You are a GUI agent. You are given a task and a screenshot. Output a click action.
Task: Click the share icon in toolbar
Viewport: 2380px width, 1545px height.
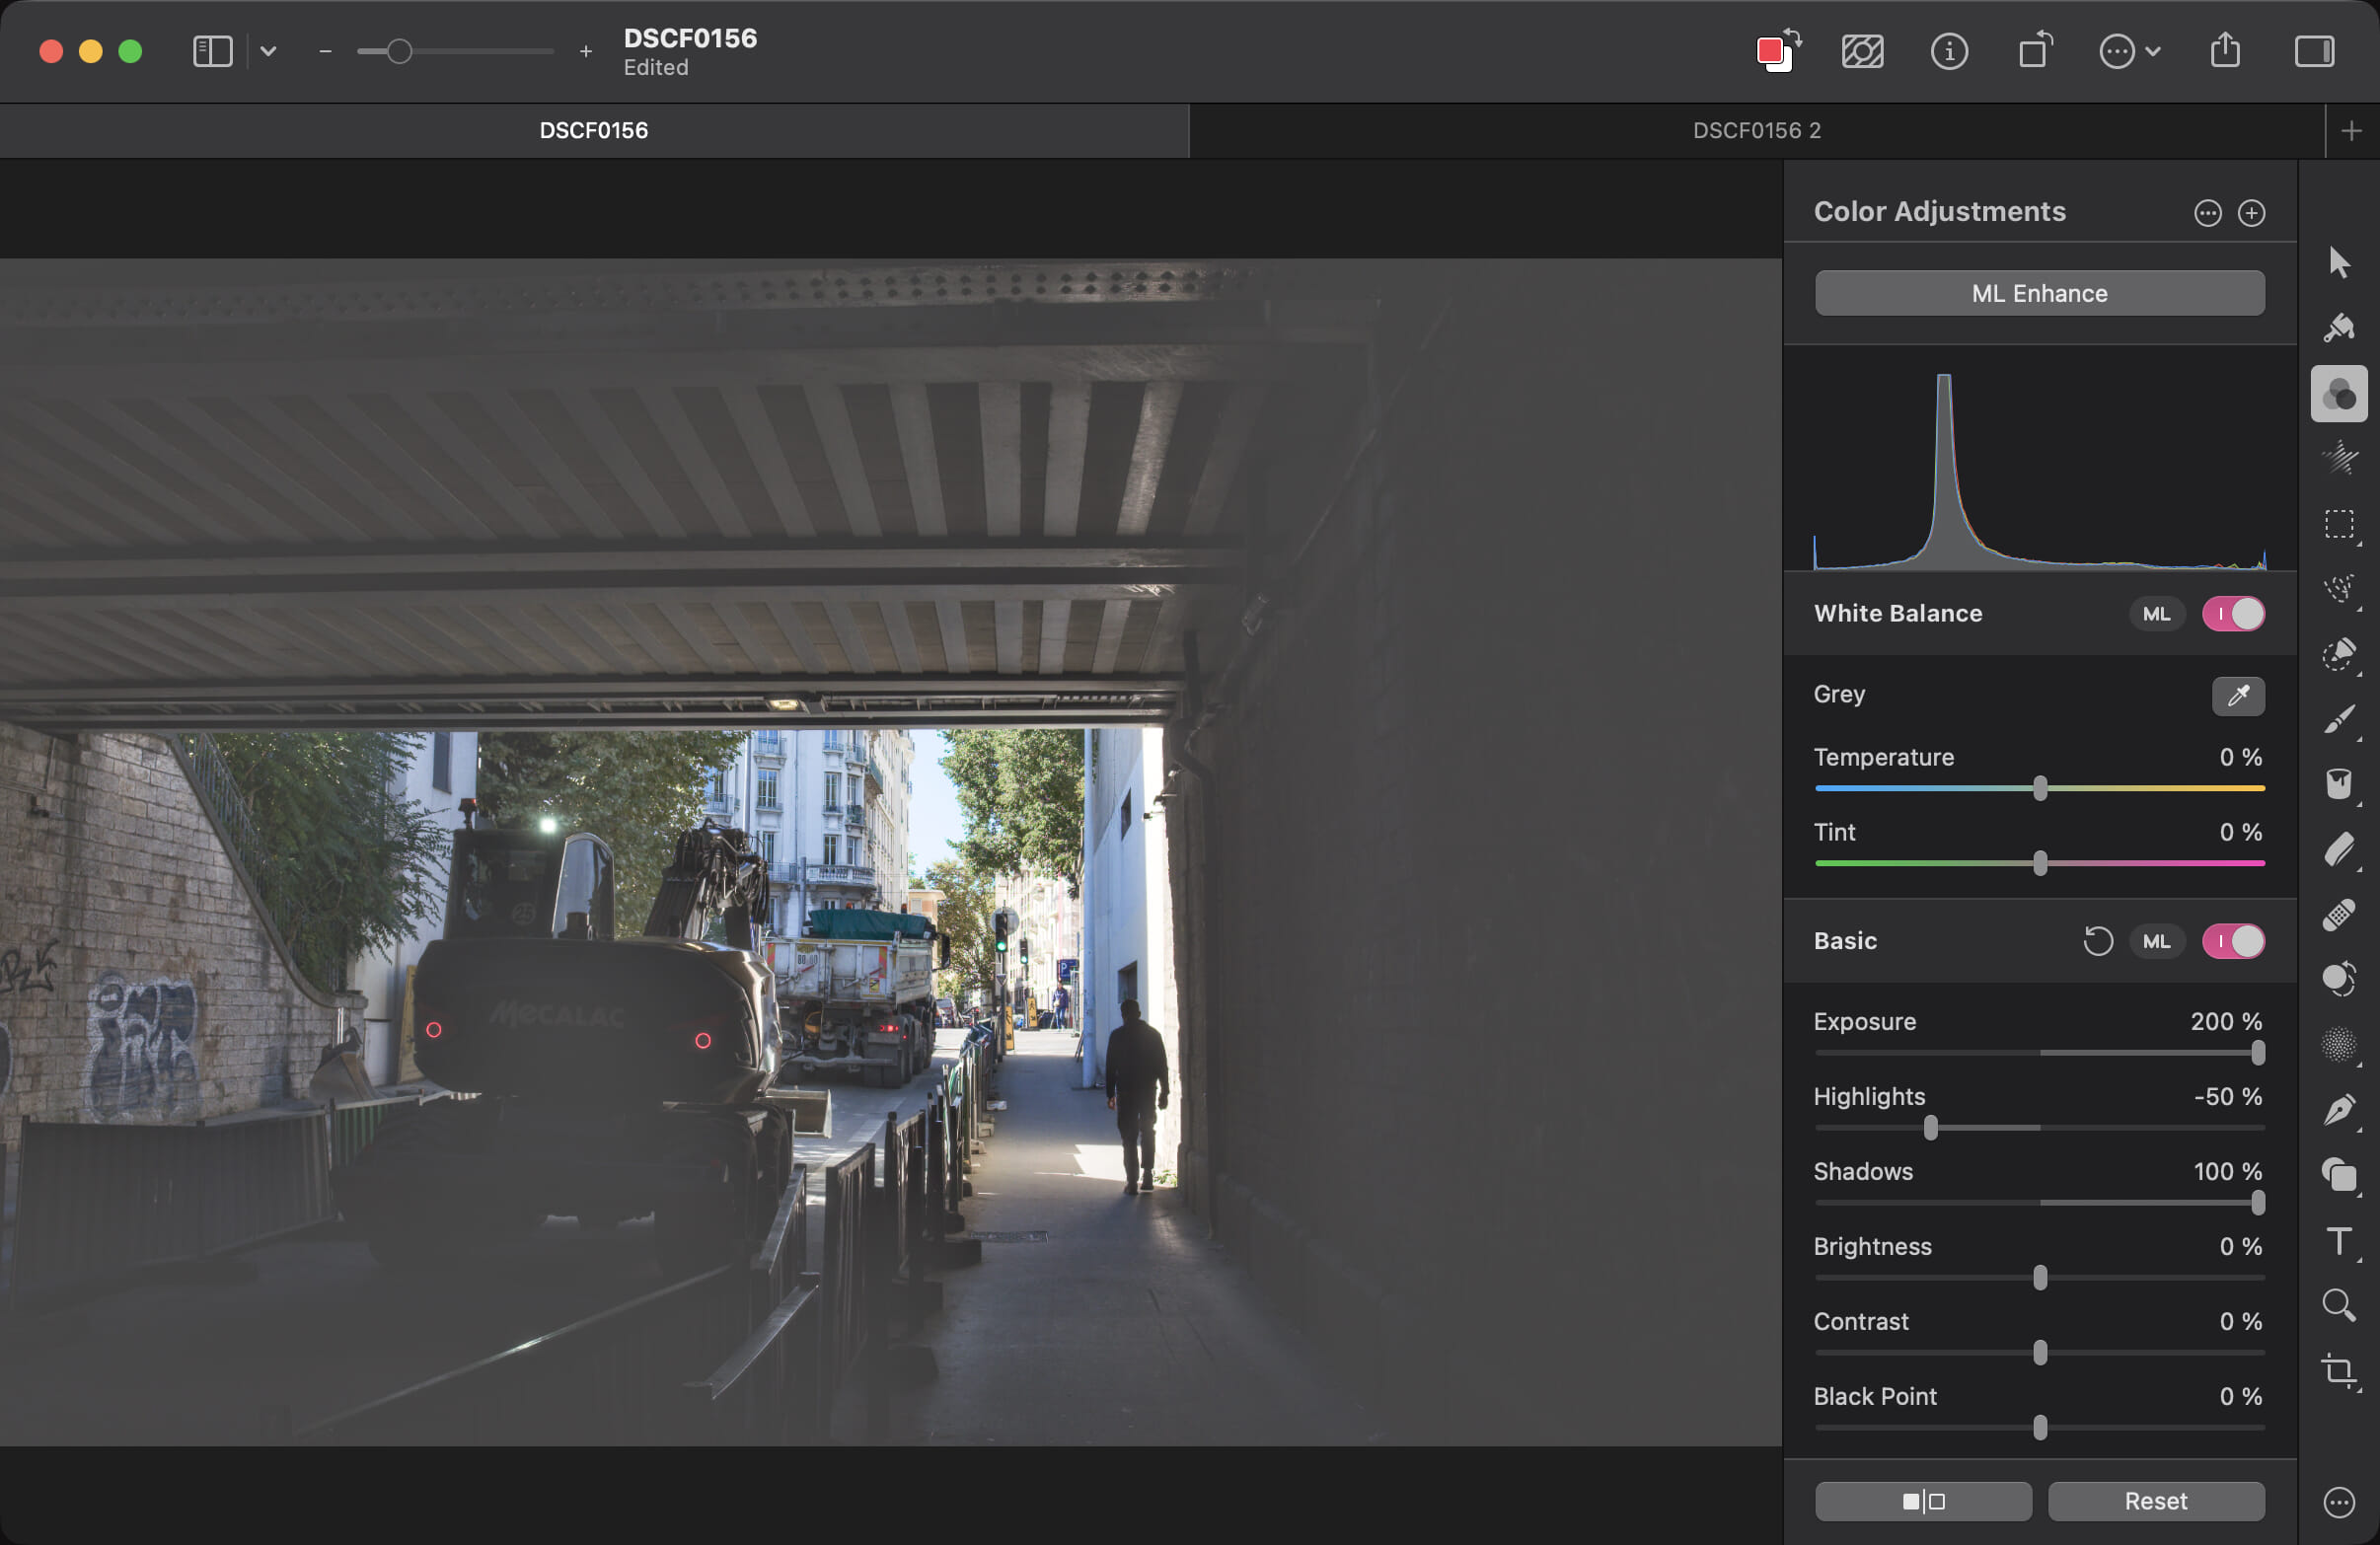pos(2224,51)
